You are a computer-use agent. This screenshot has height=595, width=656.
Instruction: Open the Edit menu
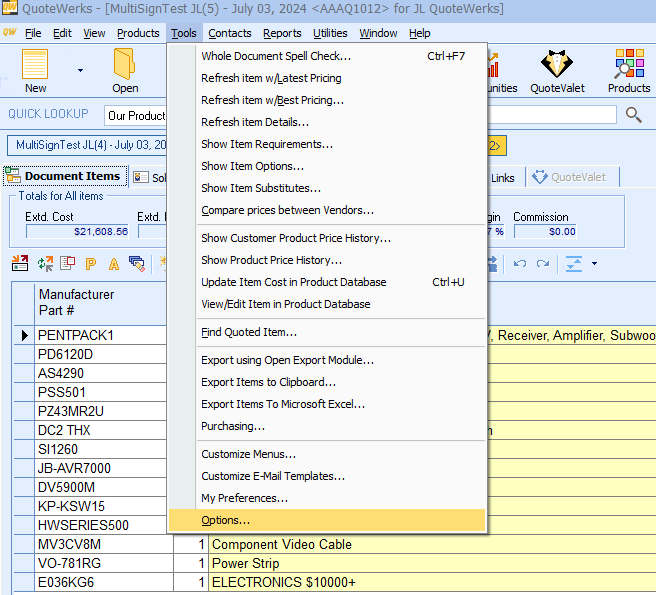click(x=62, y=33)
